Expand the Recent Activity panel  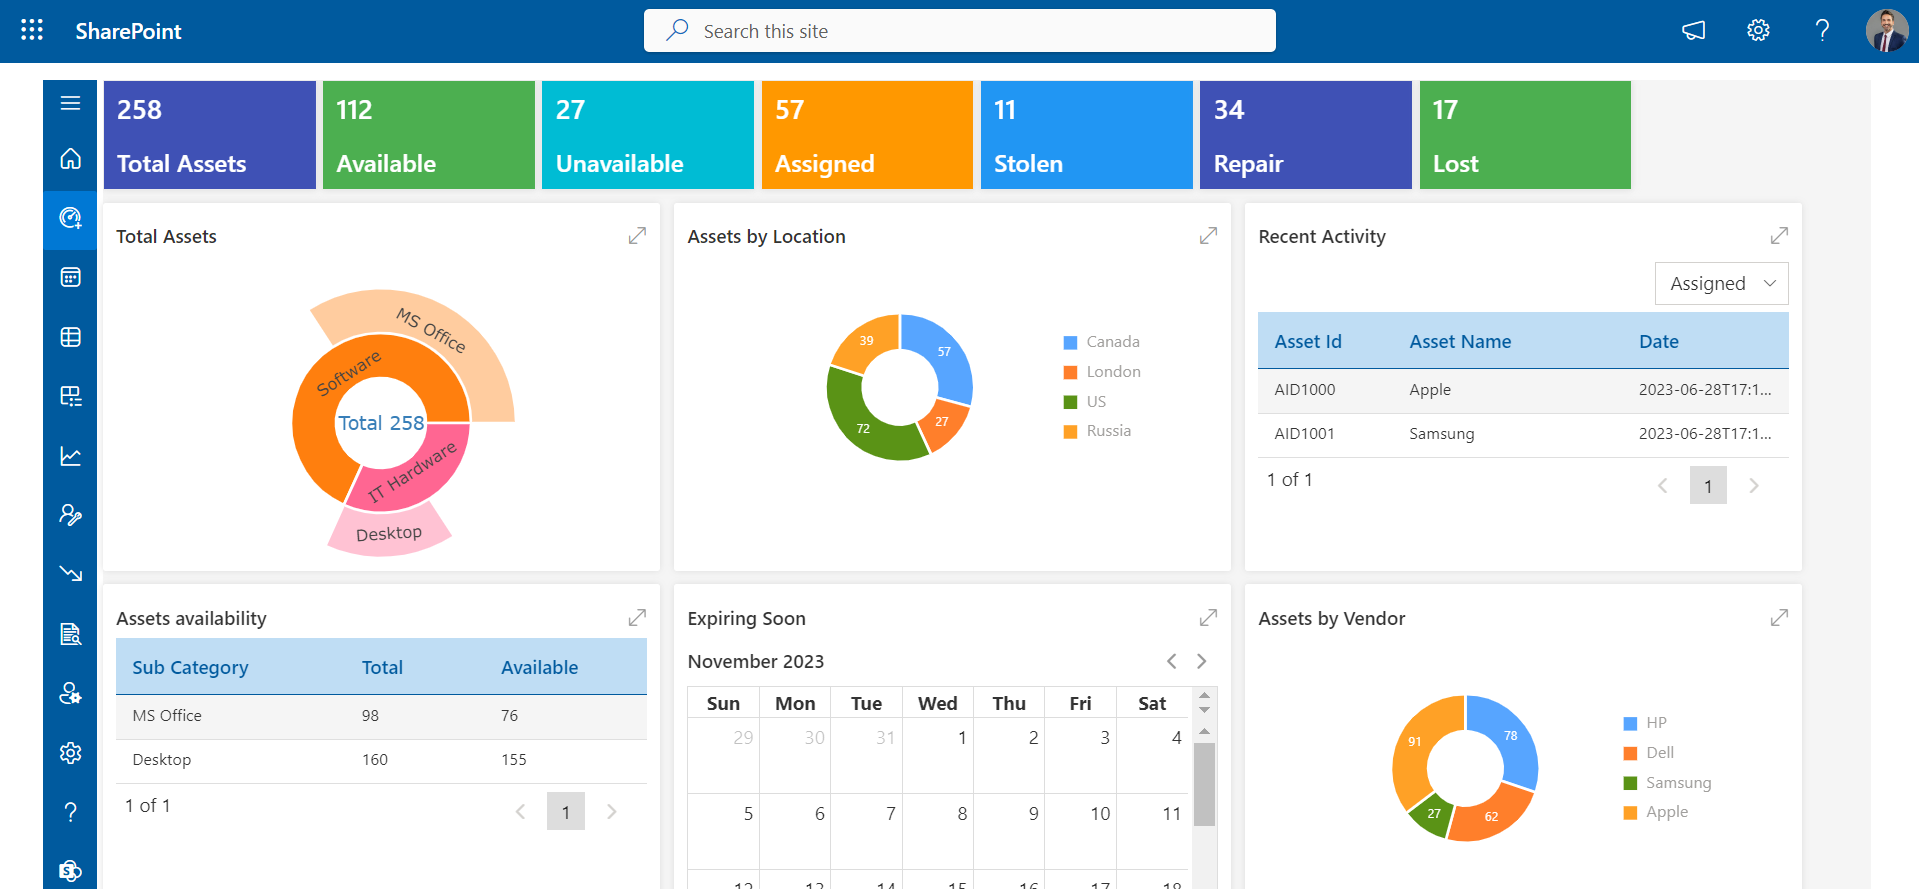tap(1779, 236)
